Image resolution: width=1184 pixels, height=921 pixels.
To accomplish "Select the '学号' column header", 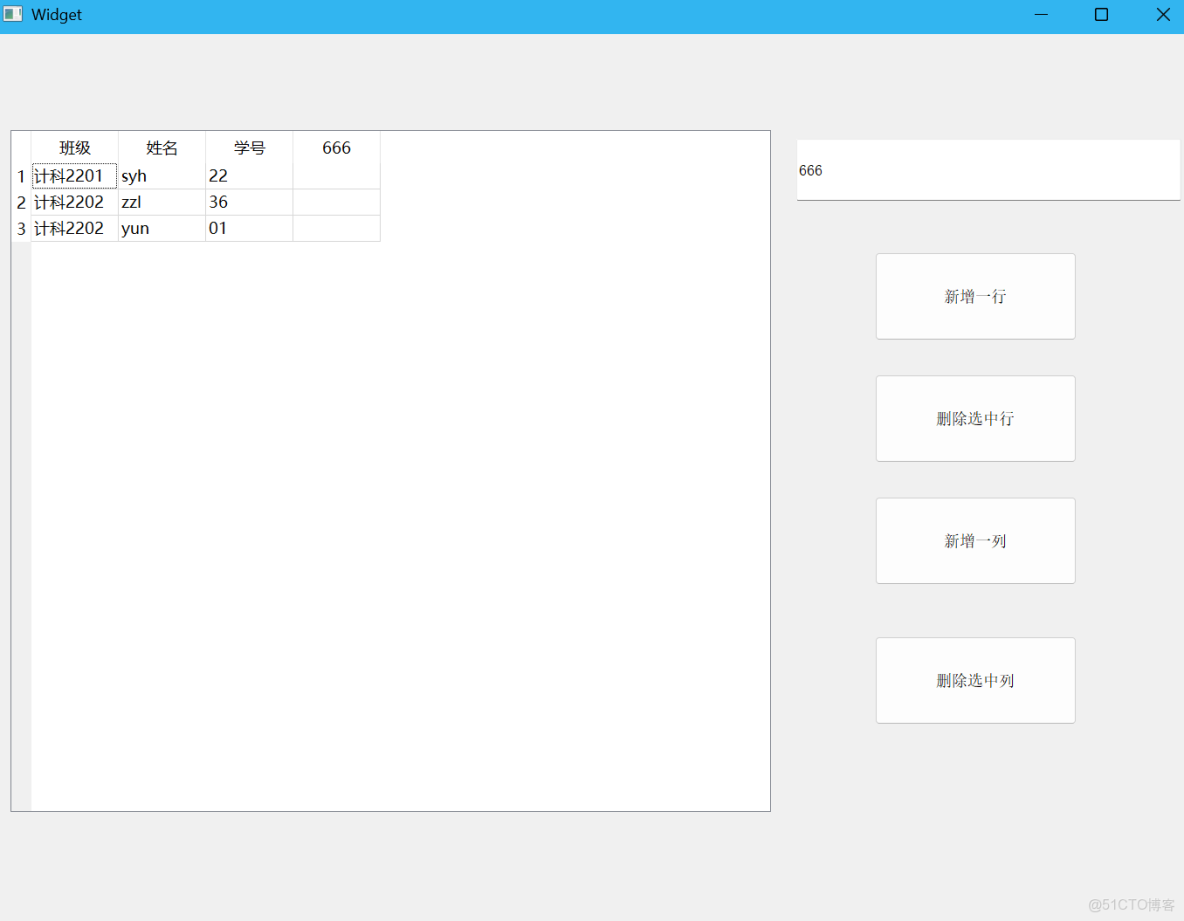I will [x=248, y=147].
